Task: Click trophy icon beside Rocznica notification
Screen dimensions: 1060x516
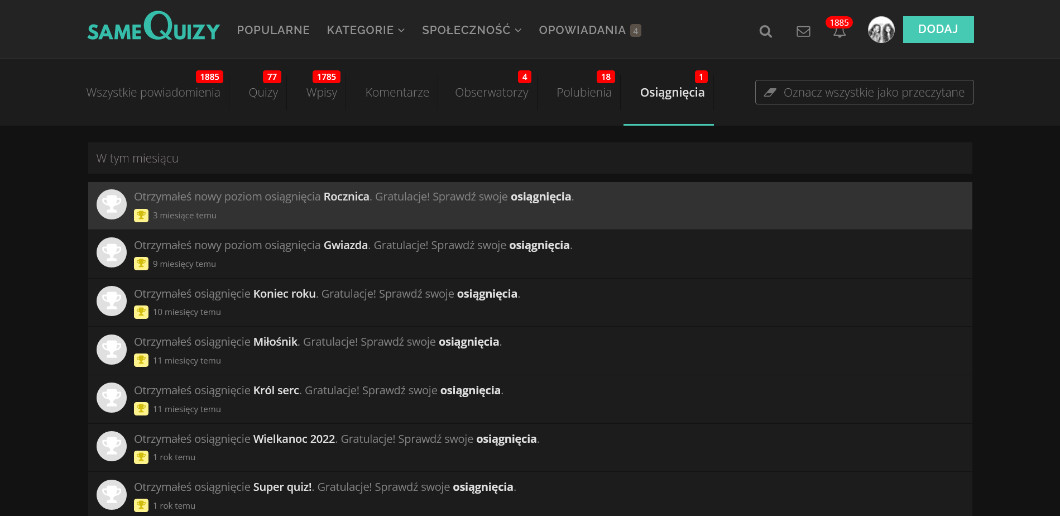Action: pyautogui.click(x=111, y=204)
